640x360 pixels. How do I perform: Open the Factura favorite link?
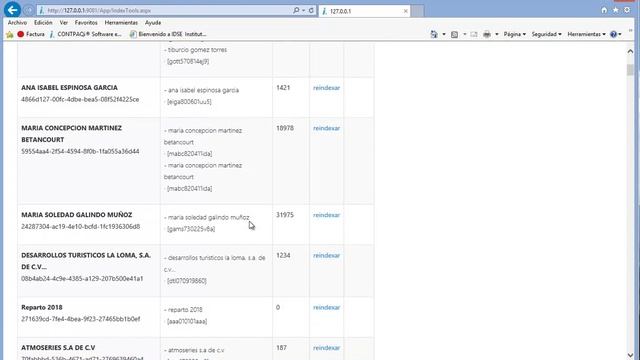pos(31,34)
